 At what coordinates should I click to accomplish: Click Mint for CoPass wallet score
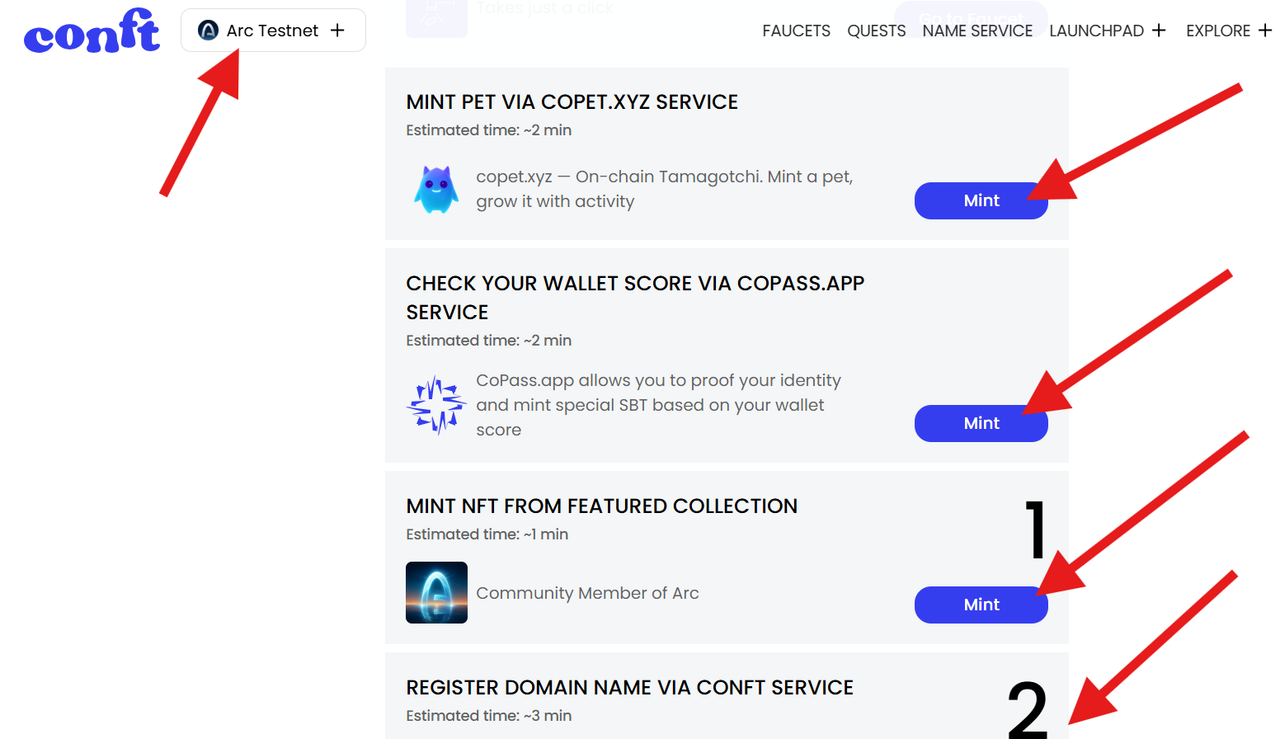(x=981, y=423)
